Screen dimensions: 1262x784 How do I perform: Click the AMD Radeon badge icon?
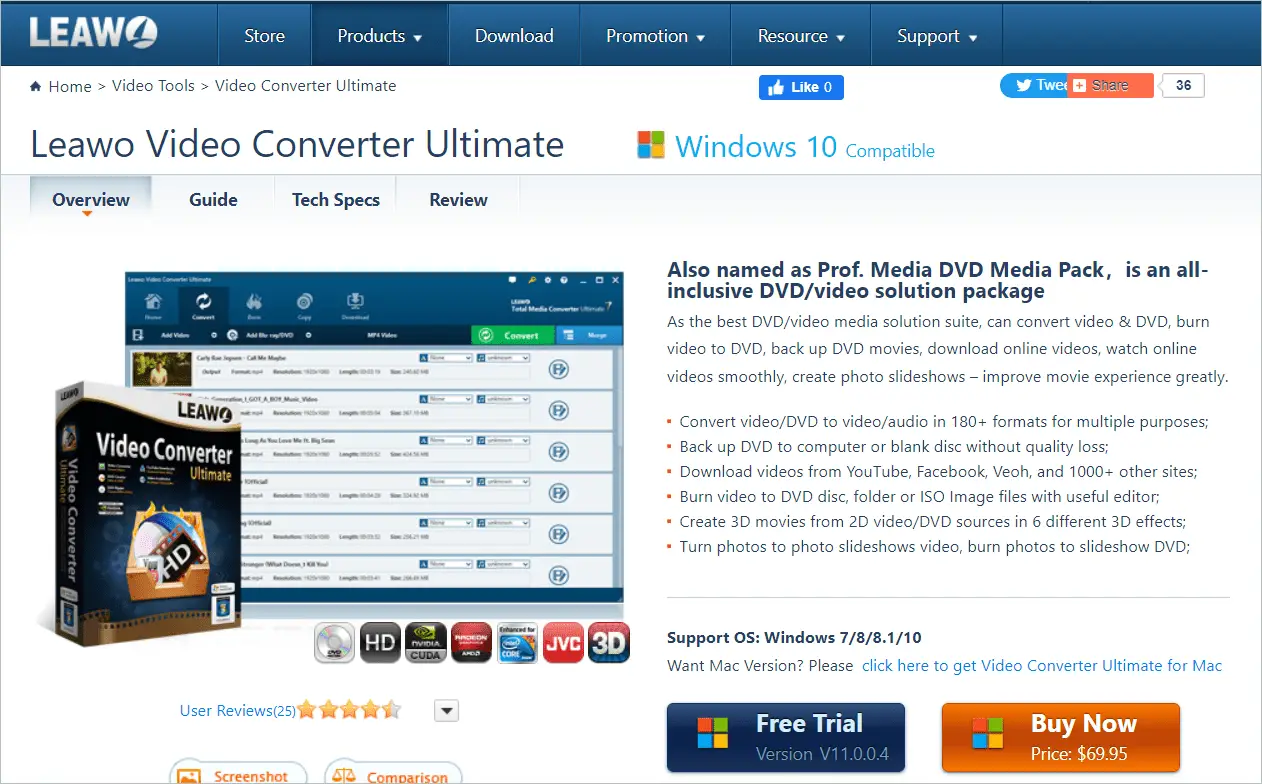pyautogui.click(x=471, y=642)
